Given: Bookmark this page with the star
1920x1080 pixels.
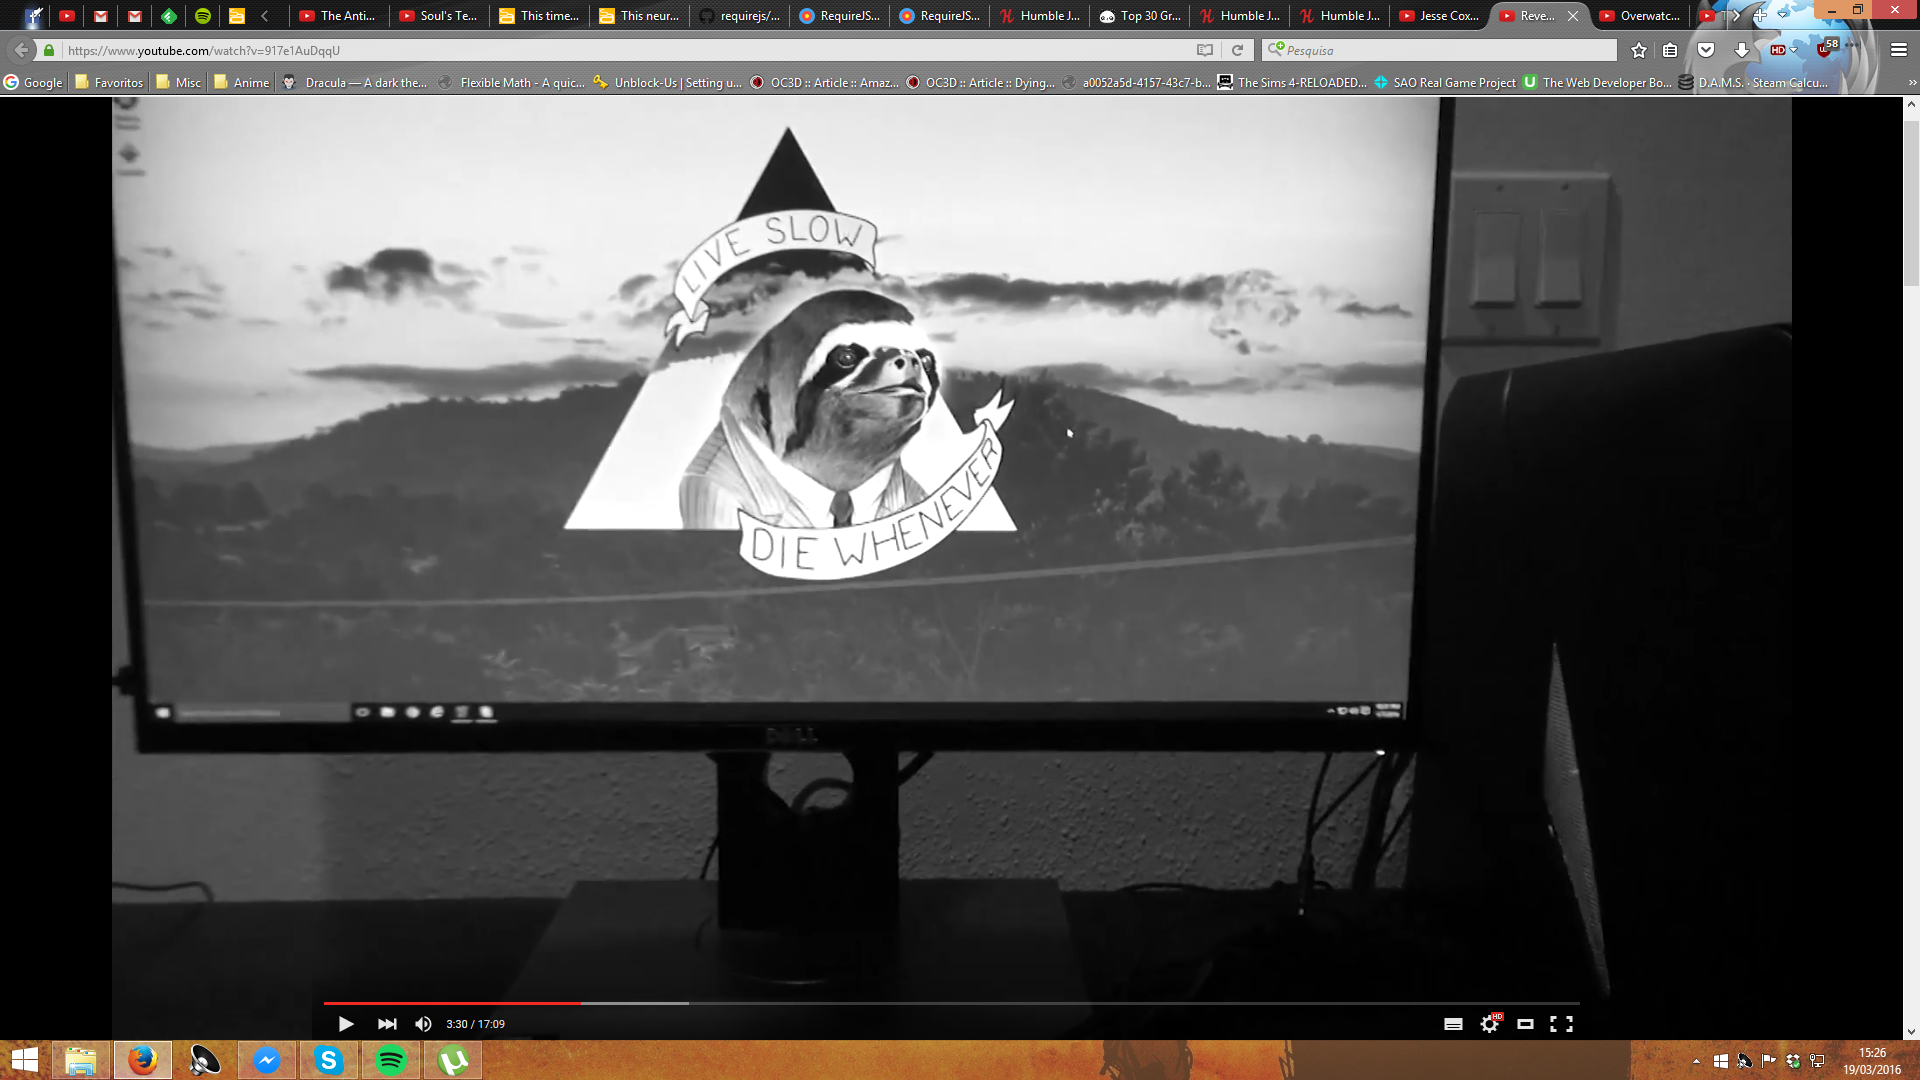Looking at the screenshot, I should [x=1638, y=50].
